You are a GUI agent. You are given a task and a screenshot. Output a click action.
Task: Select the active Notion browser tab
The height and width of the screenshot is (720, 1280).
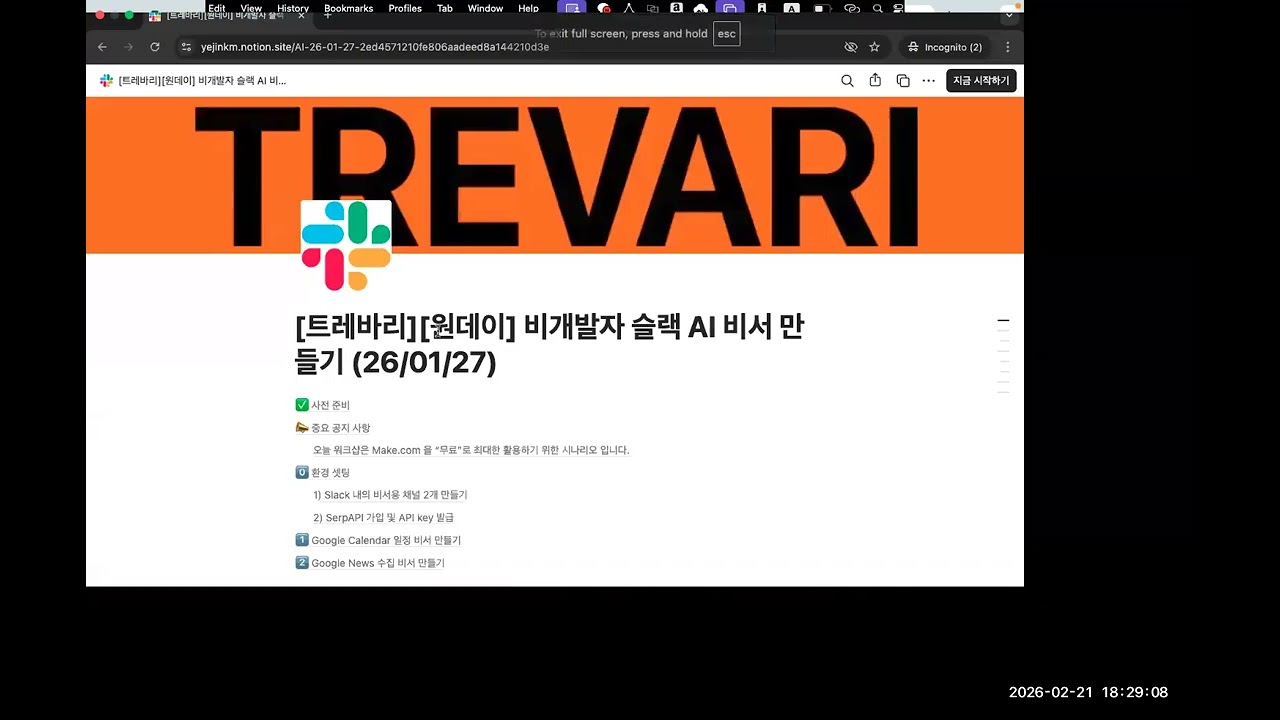pyautogui.click(x=226, y=15)
